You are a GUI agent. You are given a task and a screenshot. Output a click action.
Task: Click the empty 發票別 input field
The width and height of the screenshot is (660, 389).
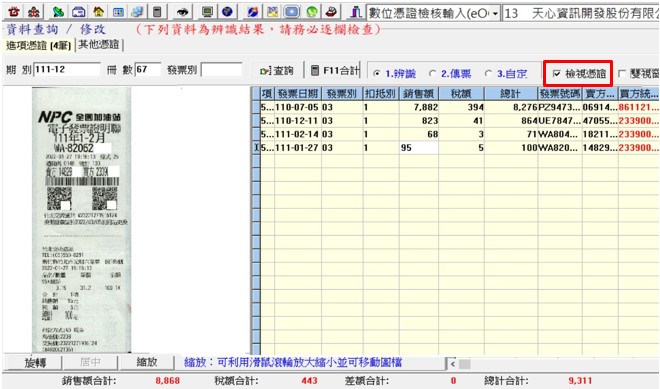(x=221, y=69)
